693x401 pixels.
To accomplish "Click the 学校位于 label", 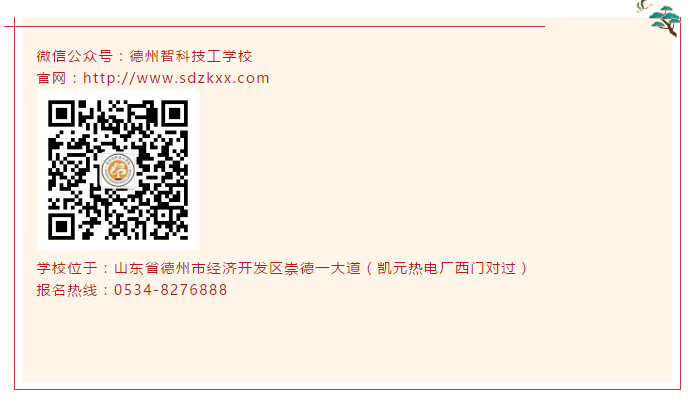I will 67,268.
